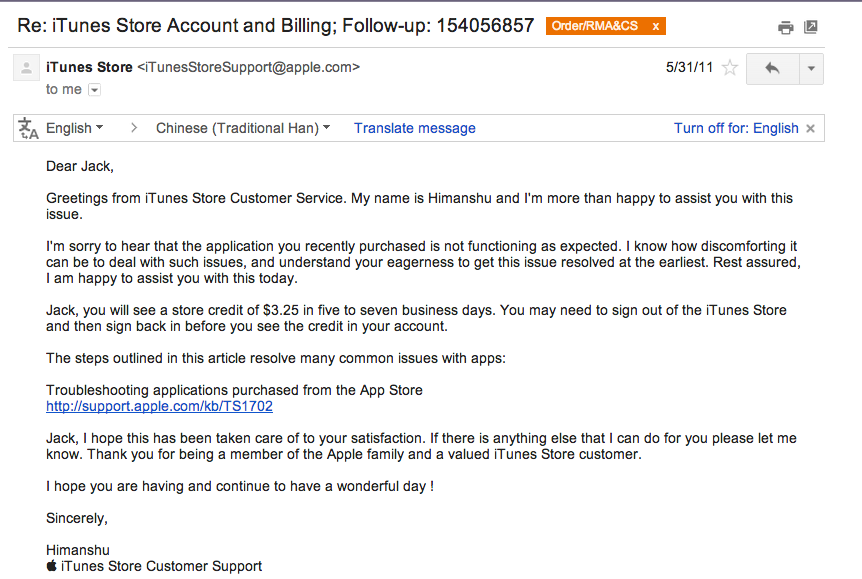The image size is (862, 579).
Task: Open more reply options dropdown arrow
Action: coord(811,69)
